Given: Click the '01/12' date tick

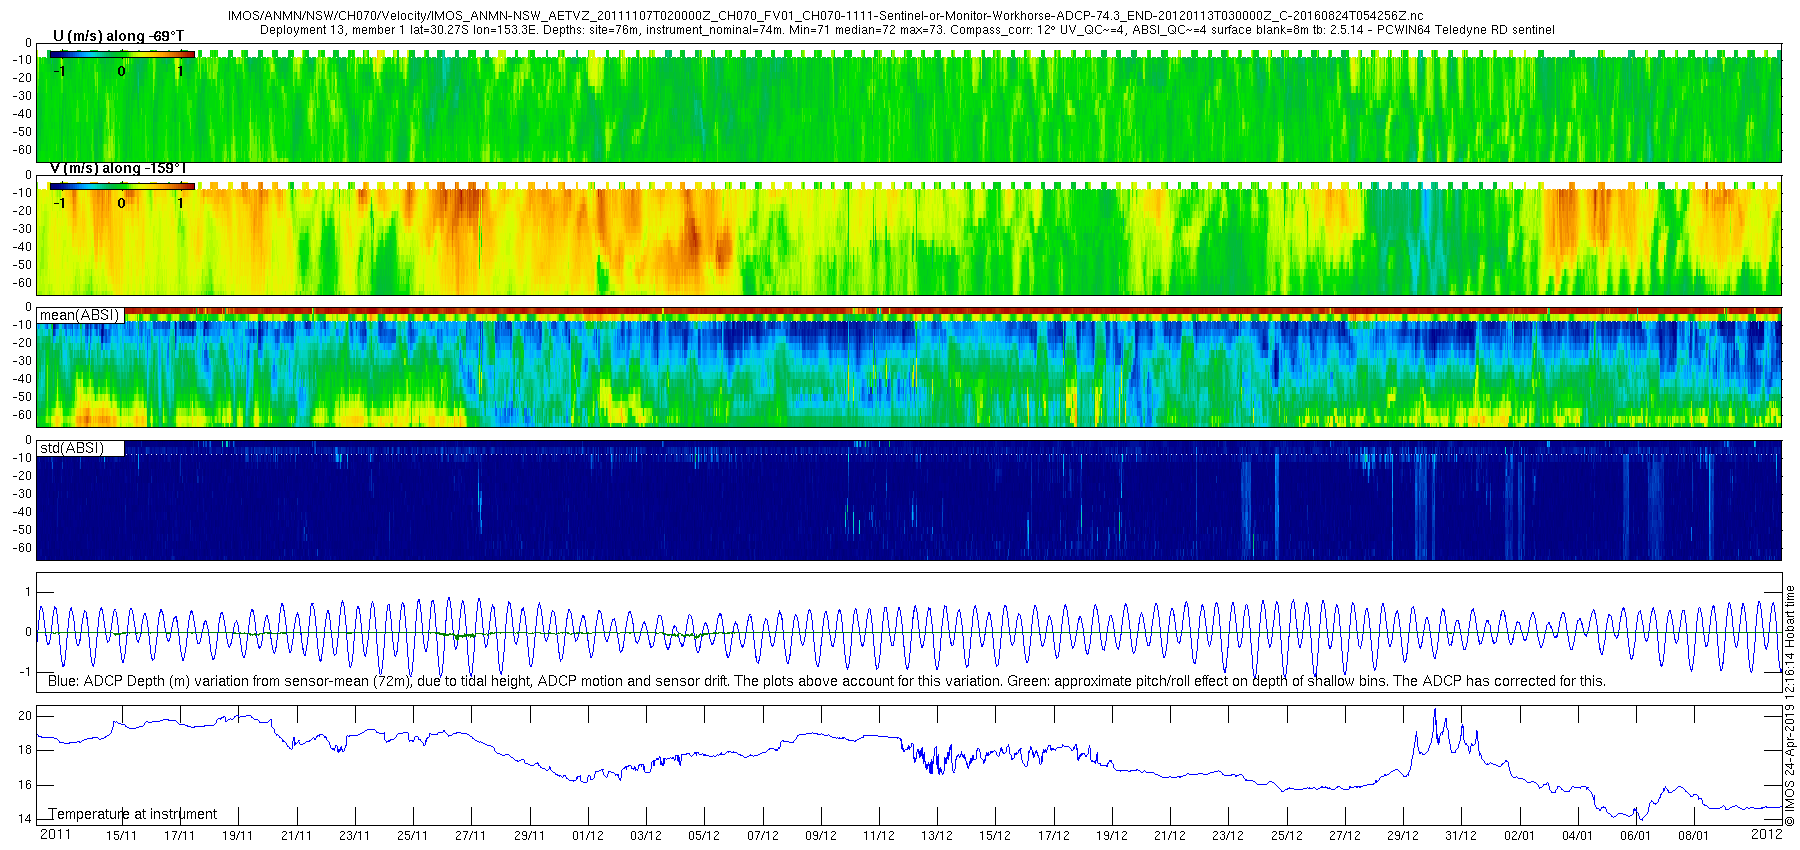Looking at the screenshot, I should (x=587, y=836).
